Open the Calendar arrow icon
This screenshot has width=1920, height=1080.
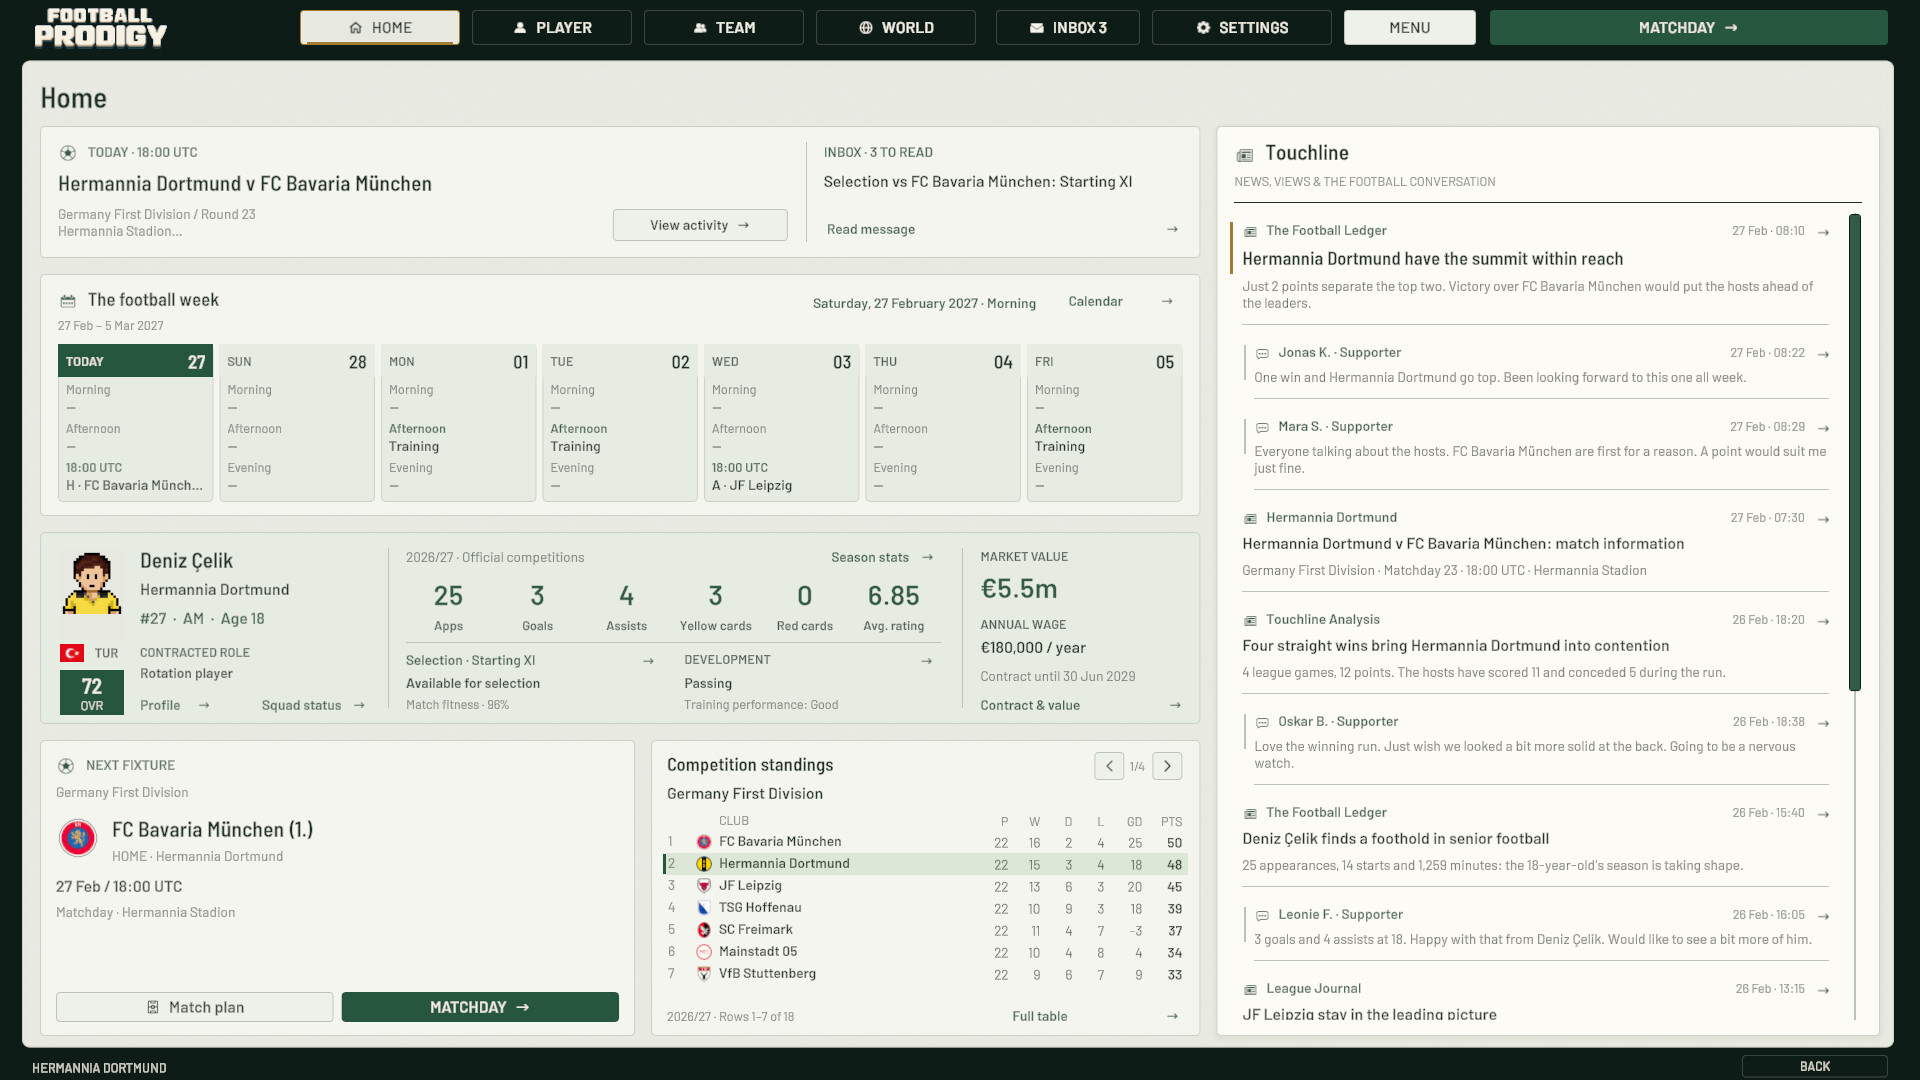(x=1167, y=301)
